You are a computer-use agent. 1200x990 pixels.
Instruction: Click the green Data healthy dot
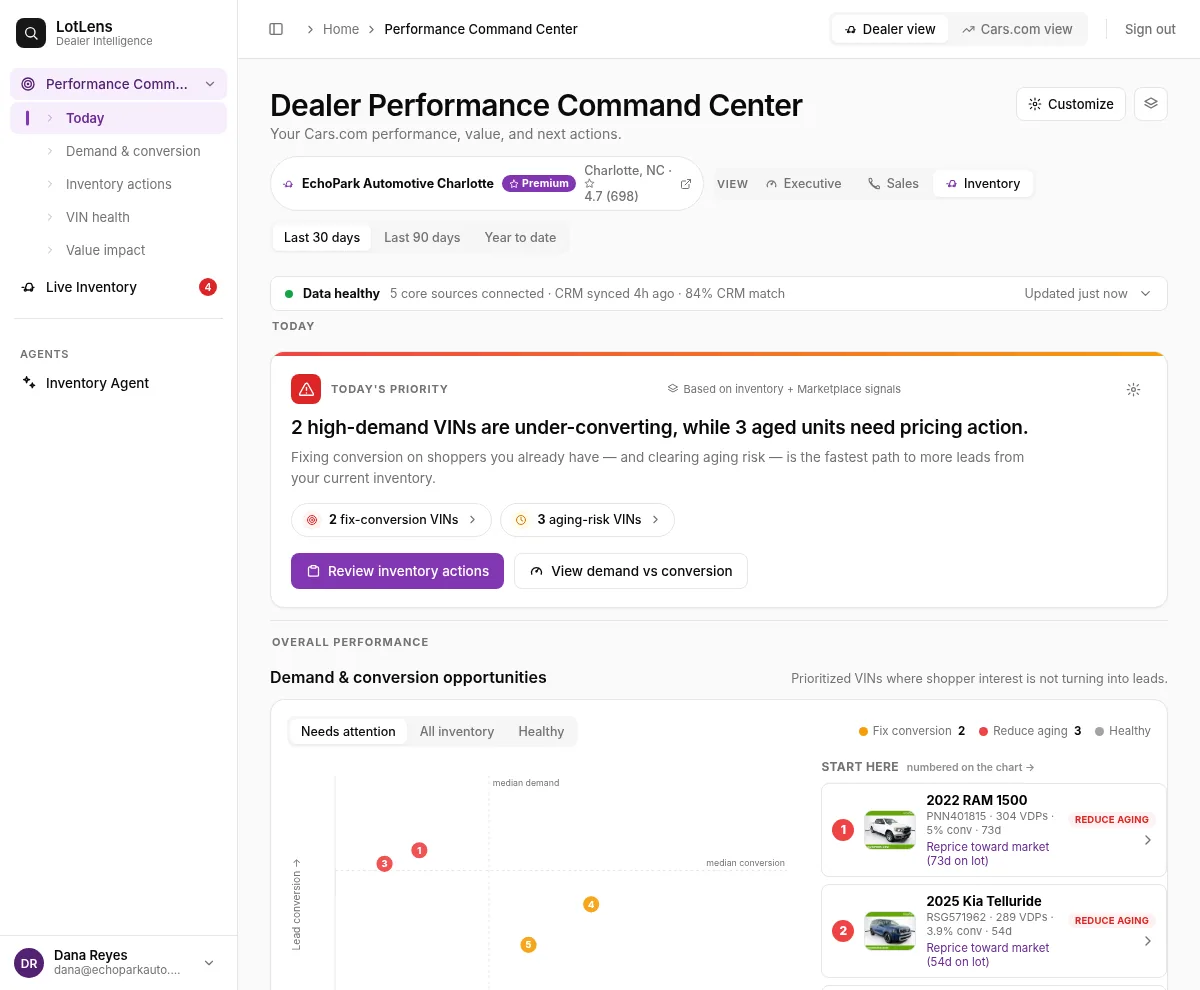click(289, 294)
